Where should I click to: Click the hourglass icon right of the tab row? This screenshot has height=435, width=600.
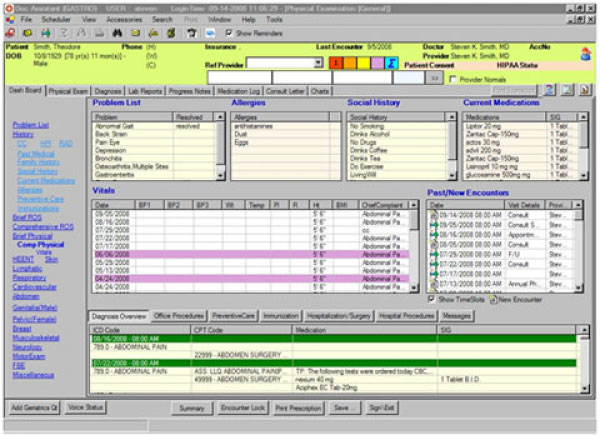point(550,90)
